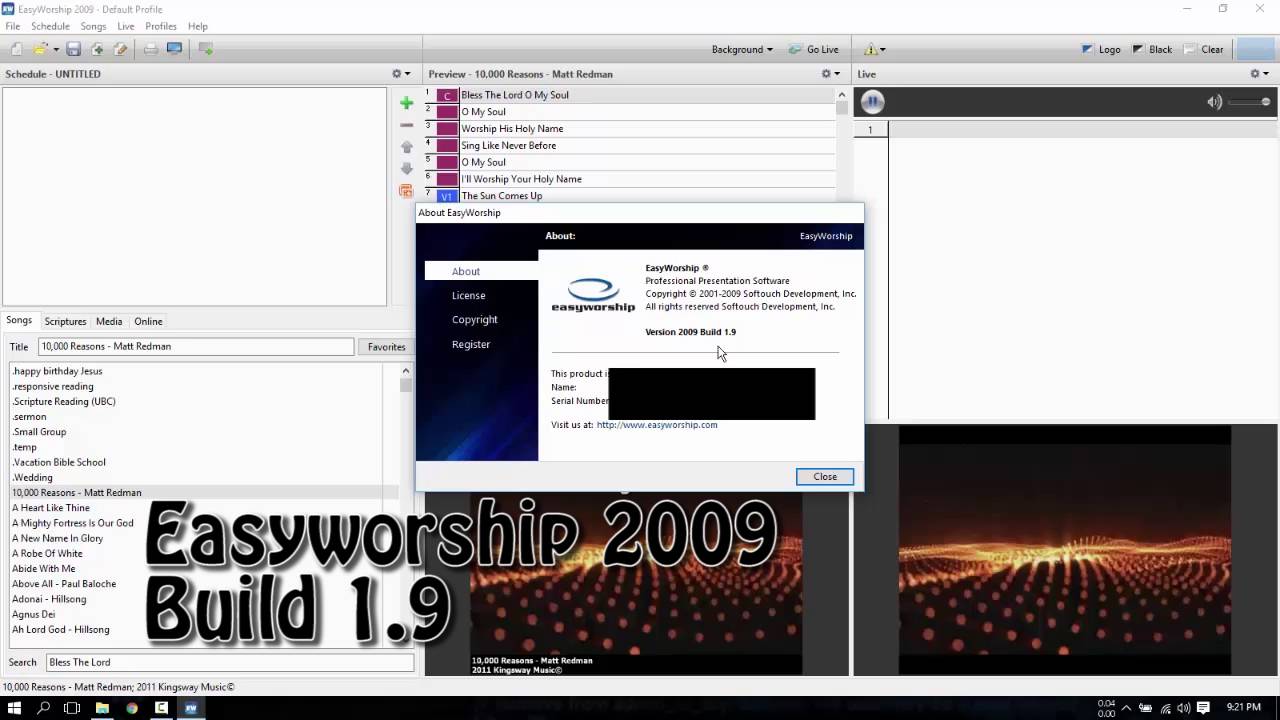This screenshot has height=720, width=1280.
Task: Open File Explorer from the taskbar
Action: [102, 707]
